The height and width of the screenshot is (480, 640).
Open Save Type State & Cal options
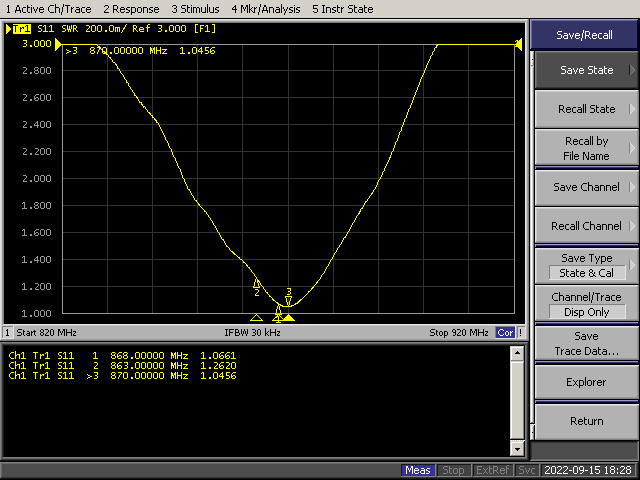pos(586,265)
